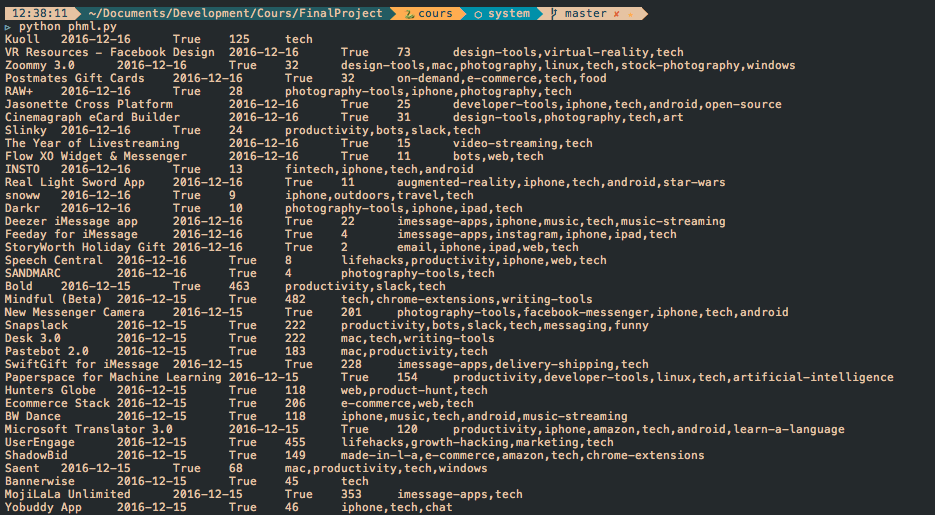The height and width of the screenshot is (515, 935).
Task: Select the 'ShadowBid' product name
Action: coord(36,455)
